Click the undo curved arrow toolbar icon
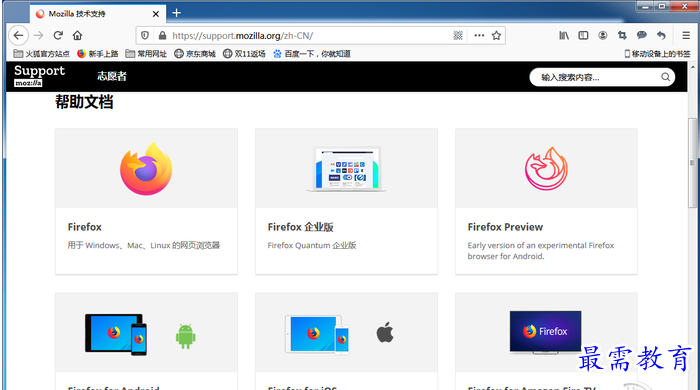Image resolution: width=700 pixels, height=390 pixels. (x=661, y=35)
